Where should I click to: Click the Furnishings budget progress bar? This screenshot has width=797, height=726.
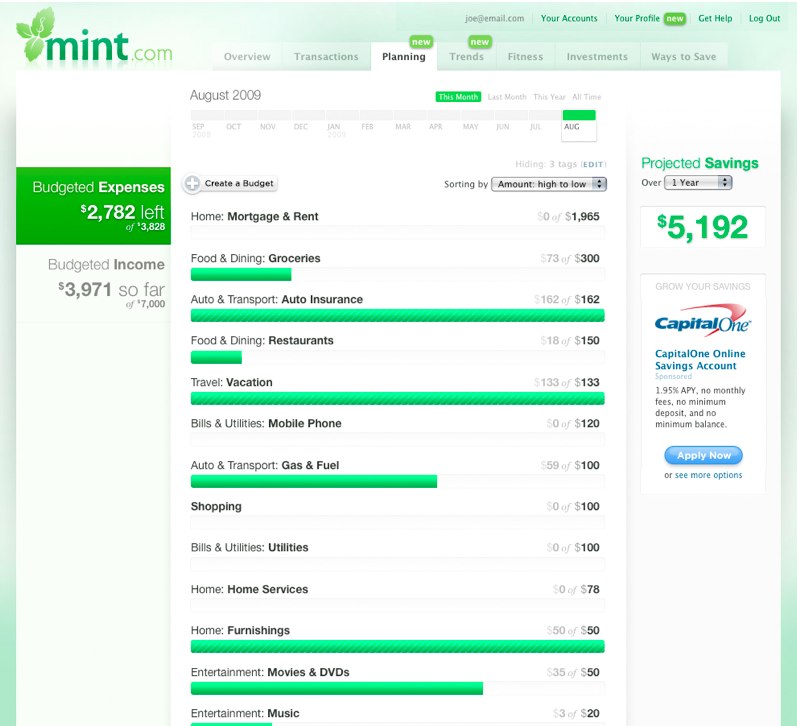tap(397, 647)
